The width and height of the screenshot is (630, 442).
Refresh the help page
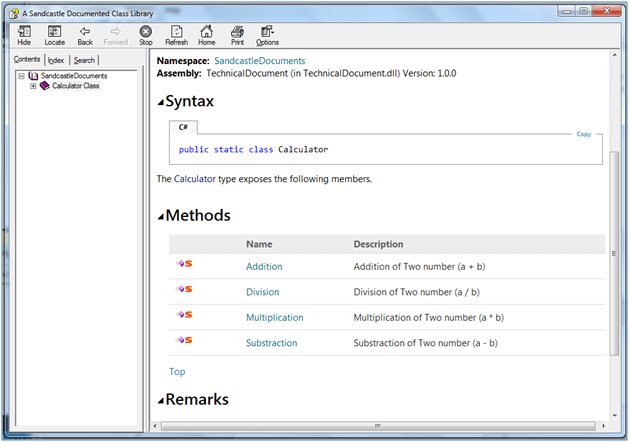pos(177,35)
